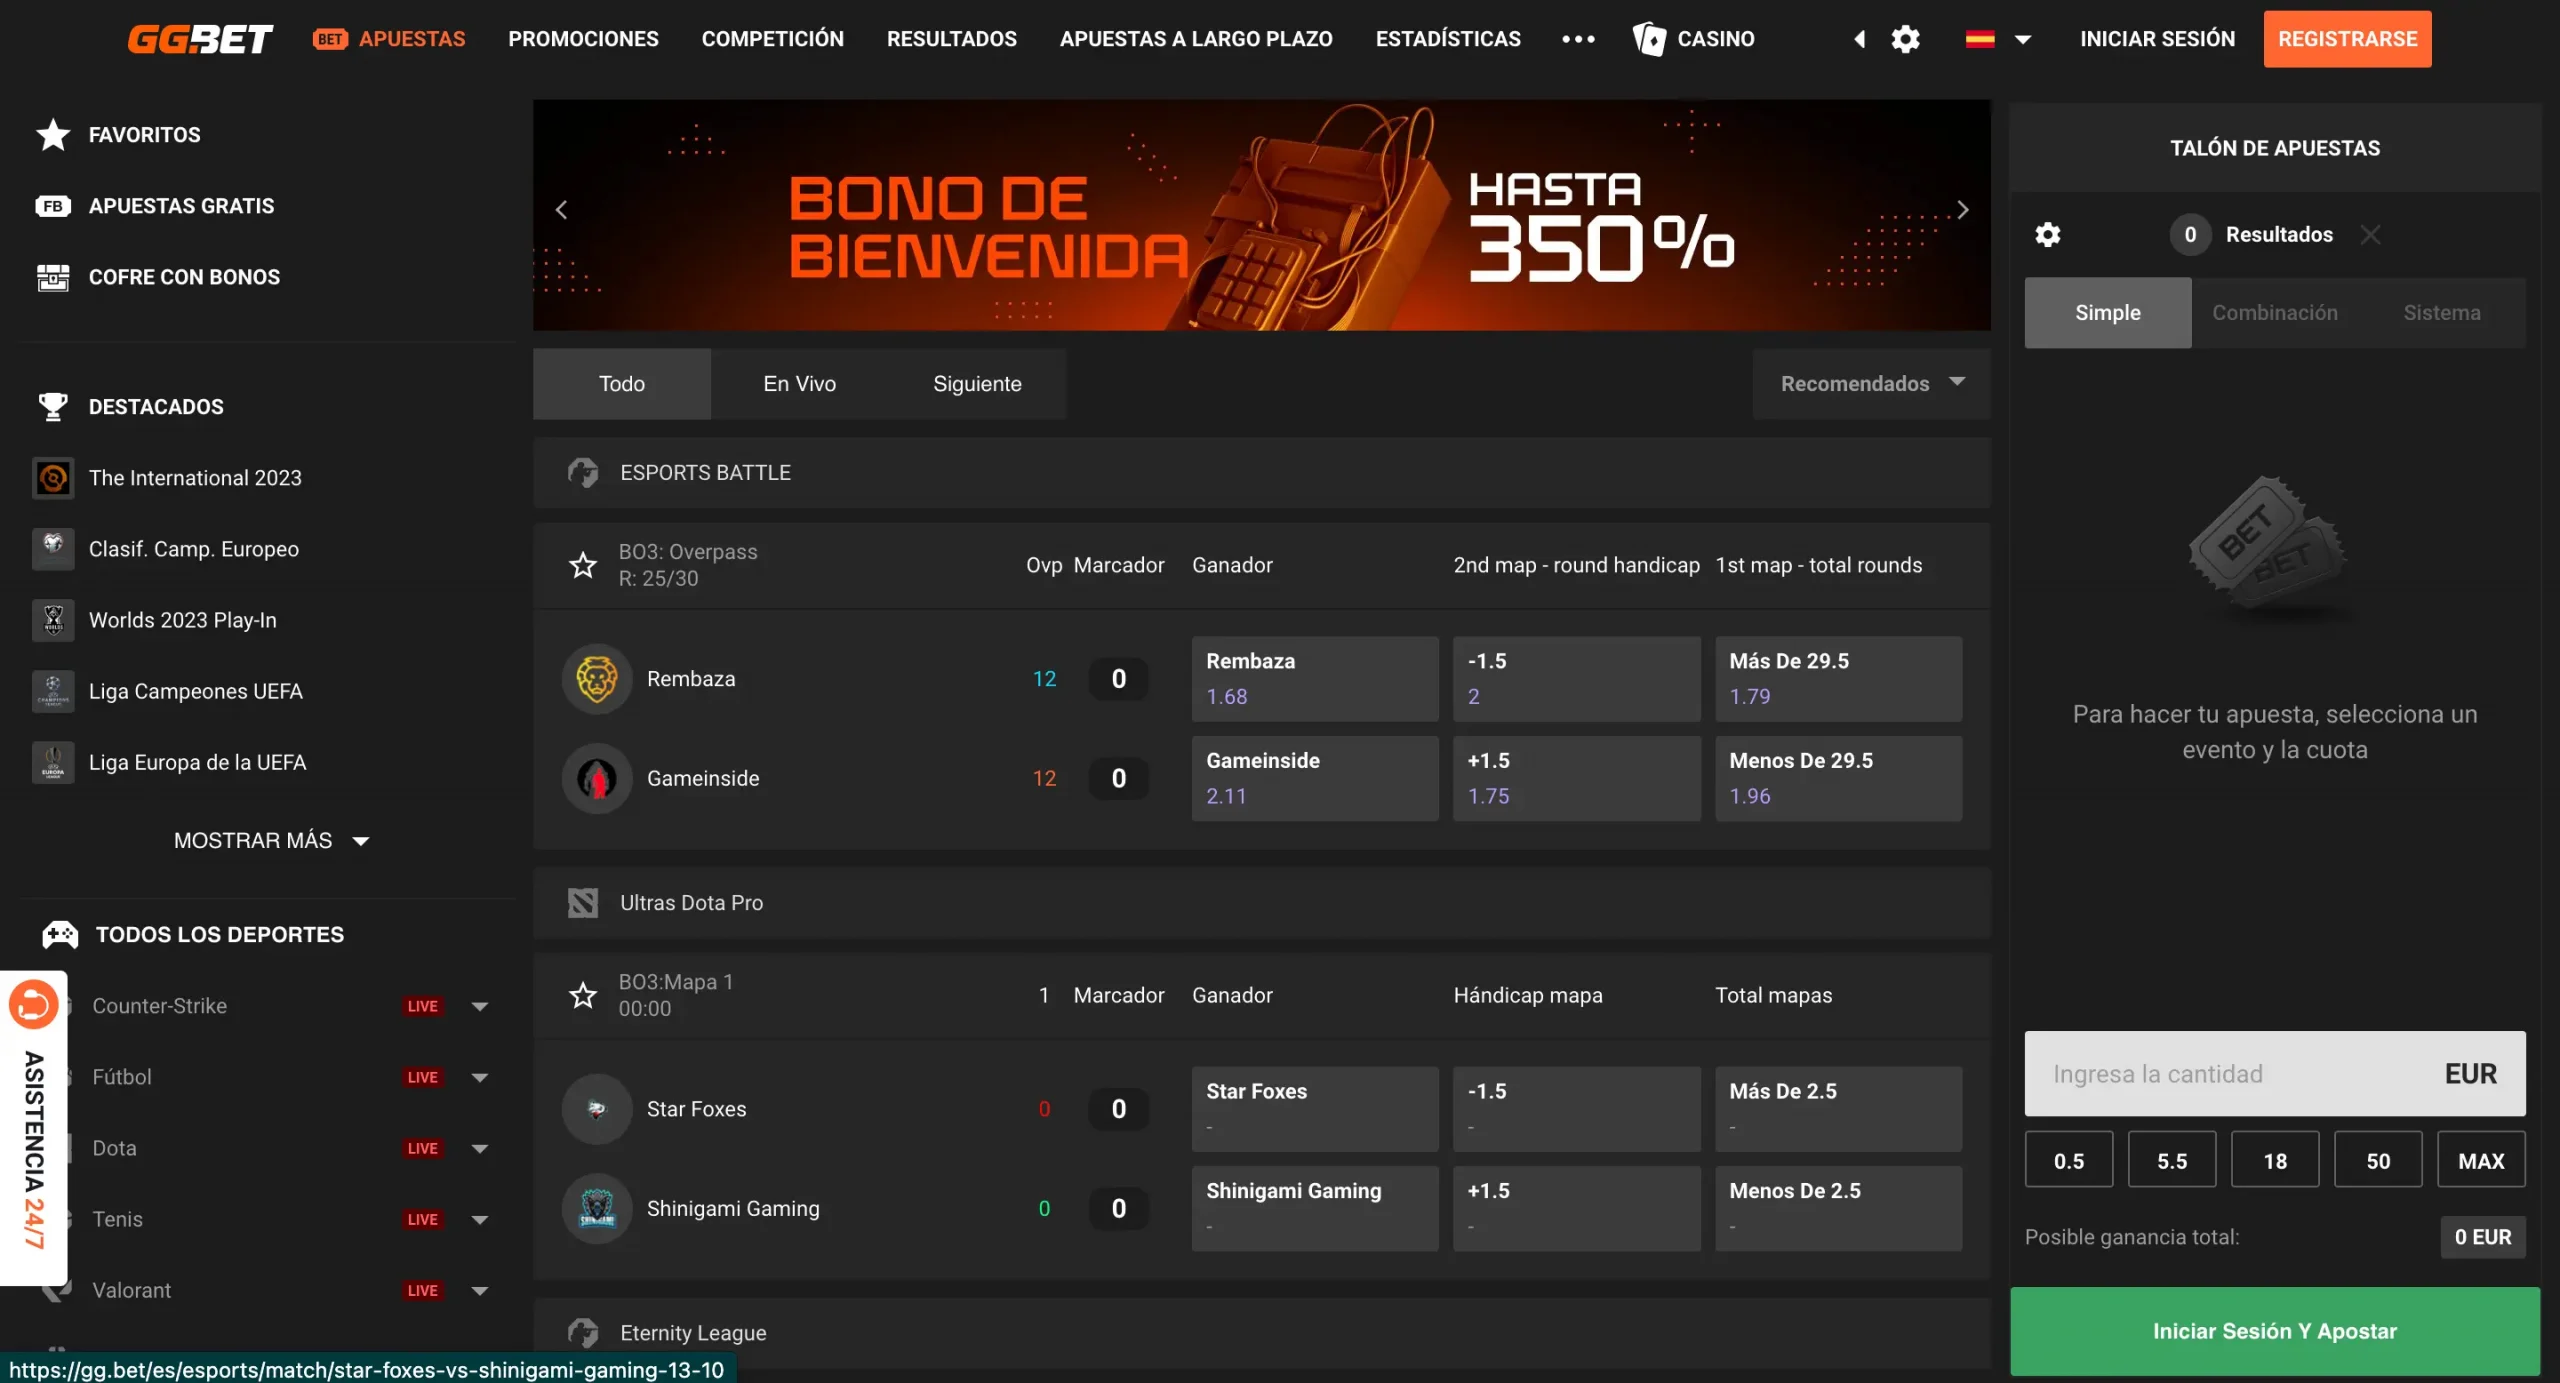This screenshot has width=2560, height=1383.
Task: Click Iniciar Sesión Y Apostar button
Action: (2274, 1331)
